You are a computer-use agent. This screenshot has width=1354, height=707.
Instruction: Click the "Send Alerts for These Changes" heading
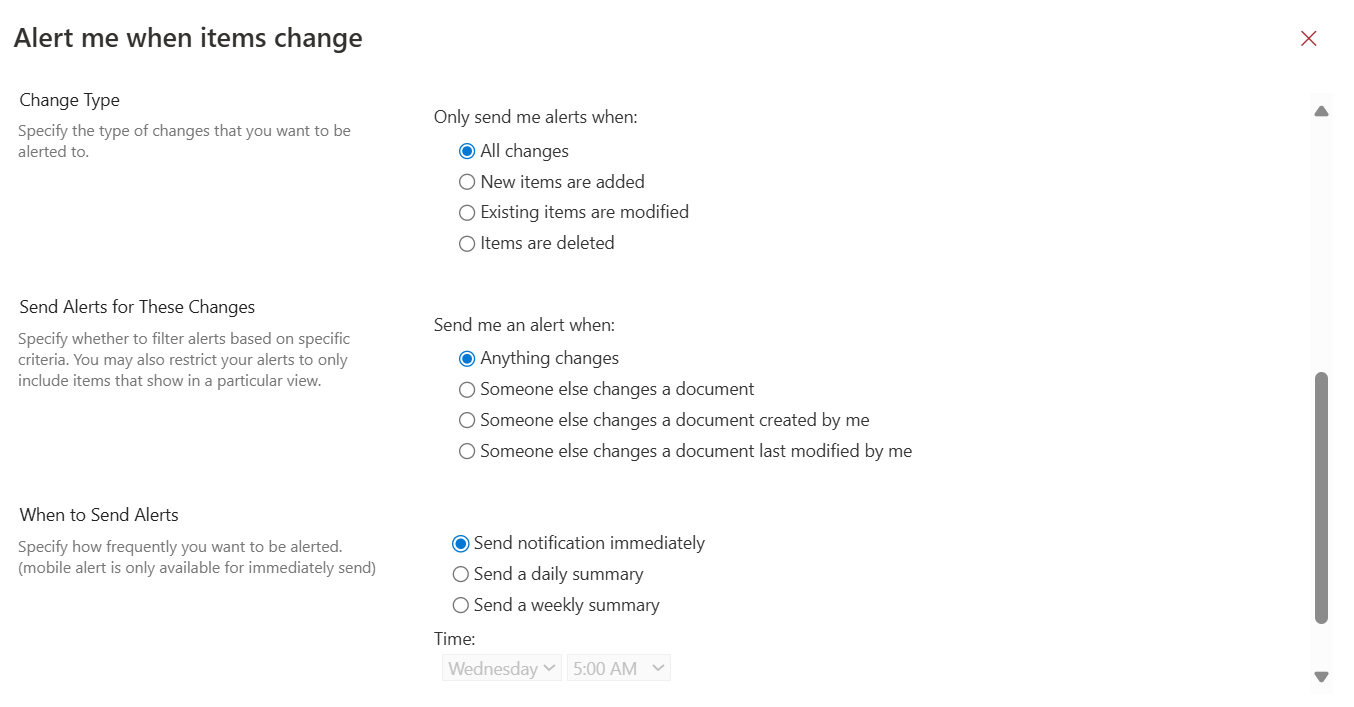(x=136, y=306)
